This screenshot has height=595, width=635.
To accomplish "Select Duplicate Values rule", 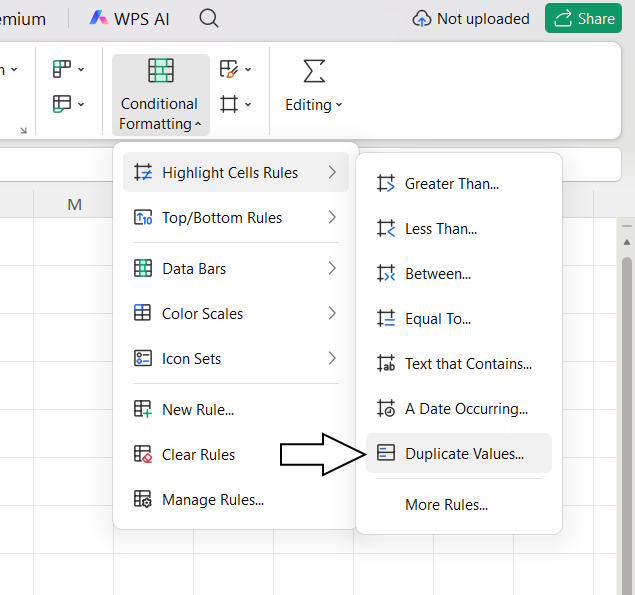I will point(459,453).
